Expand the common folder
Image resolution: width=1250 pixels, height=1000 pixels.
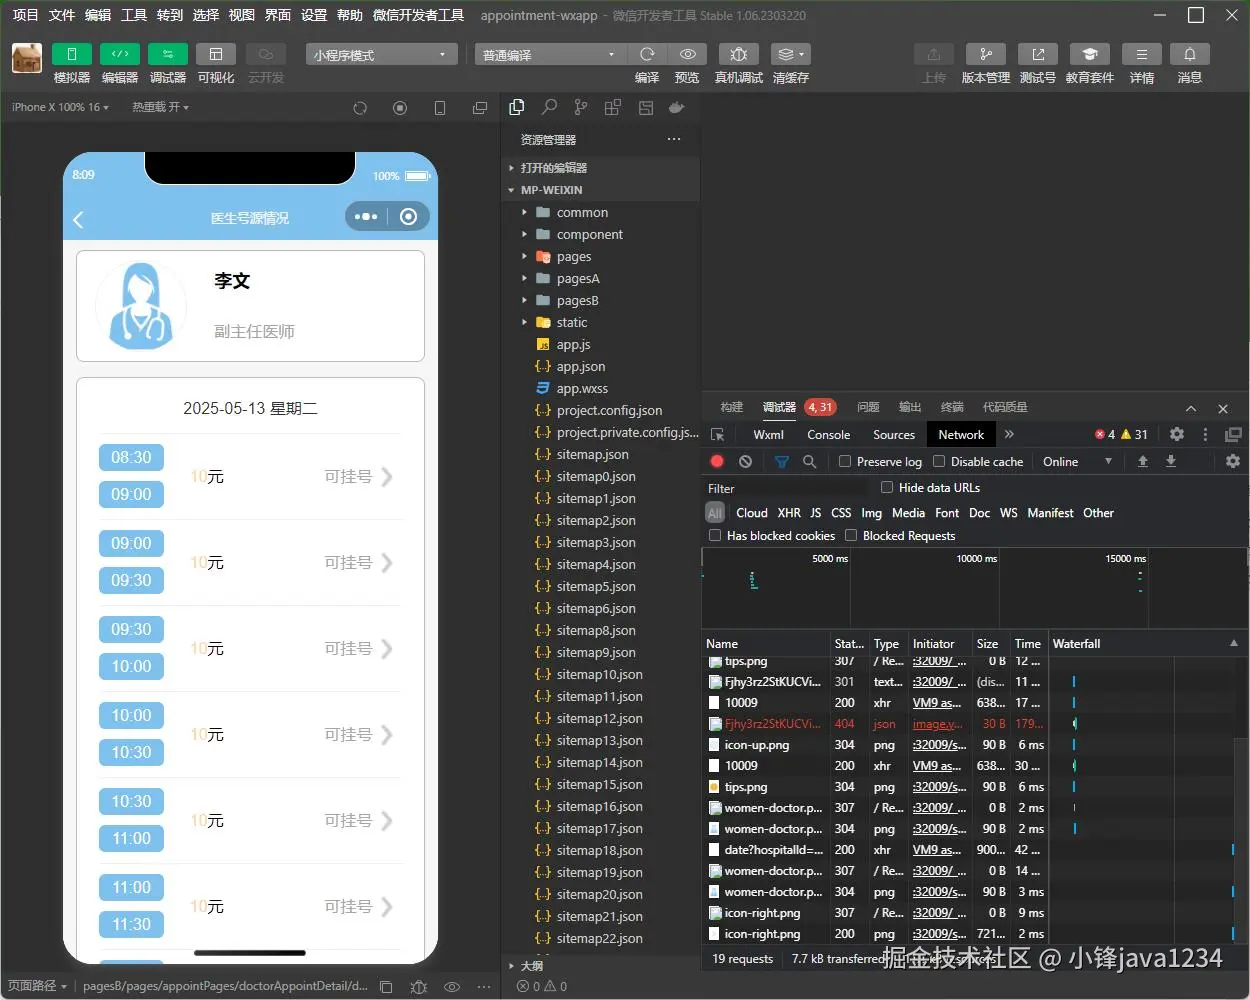pyautogui.click(x=600, y=212)
